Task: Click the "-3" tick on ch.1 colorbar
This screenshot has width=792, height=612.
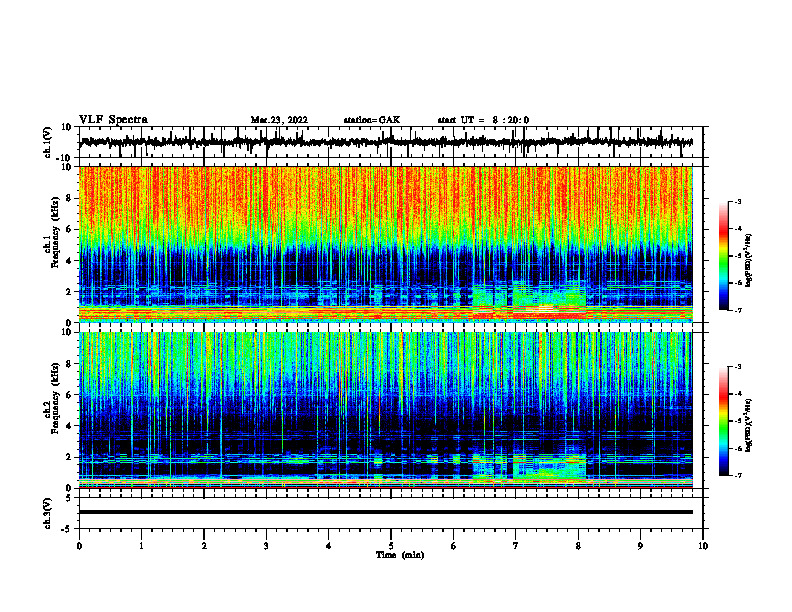Action: 737,201
